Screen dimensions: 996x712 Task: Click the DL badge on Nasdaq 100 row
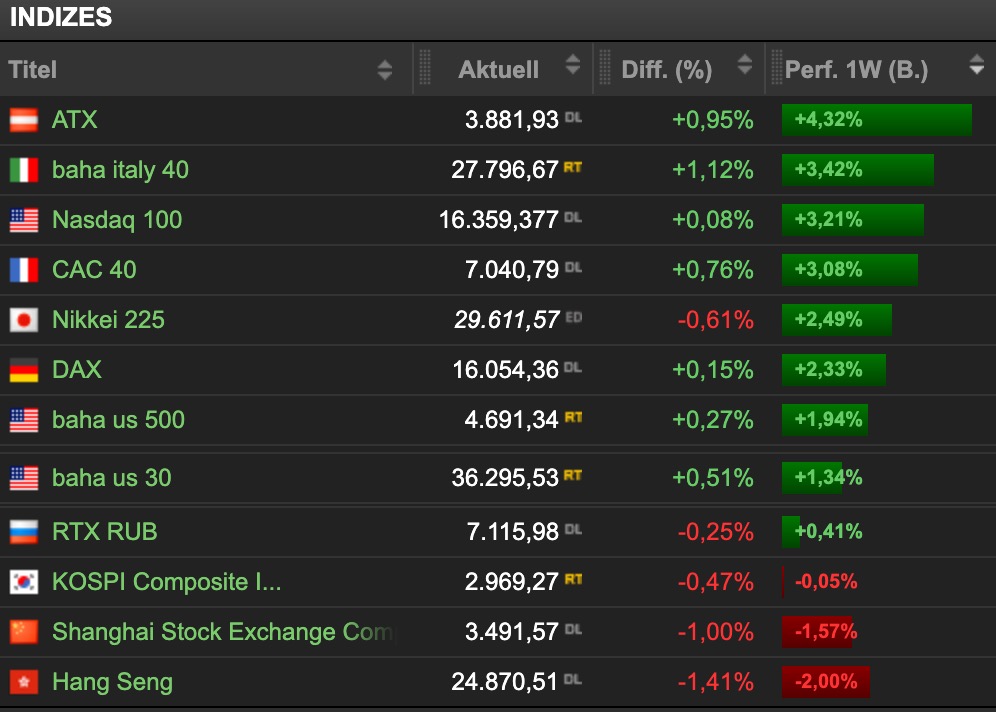pos(572,217)
